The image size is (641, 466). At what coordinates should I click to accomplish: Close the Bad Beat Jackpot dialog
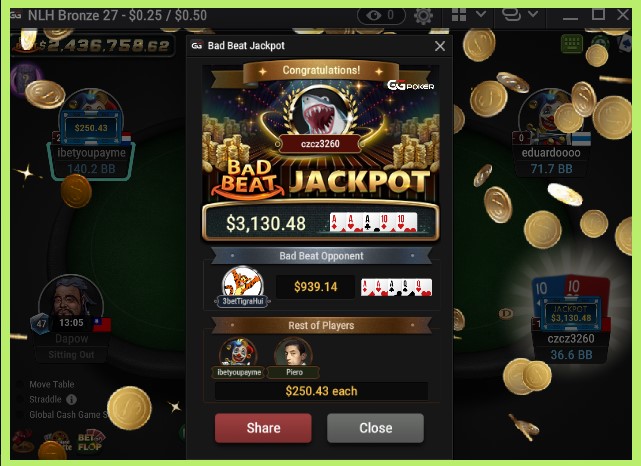[x=440, y=46]
